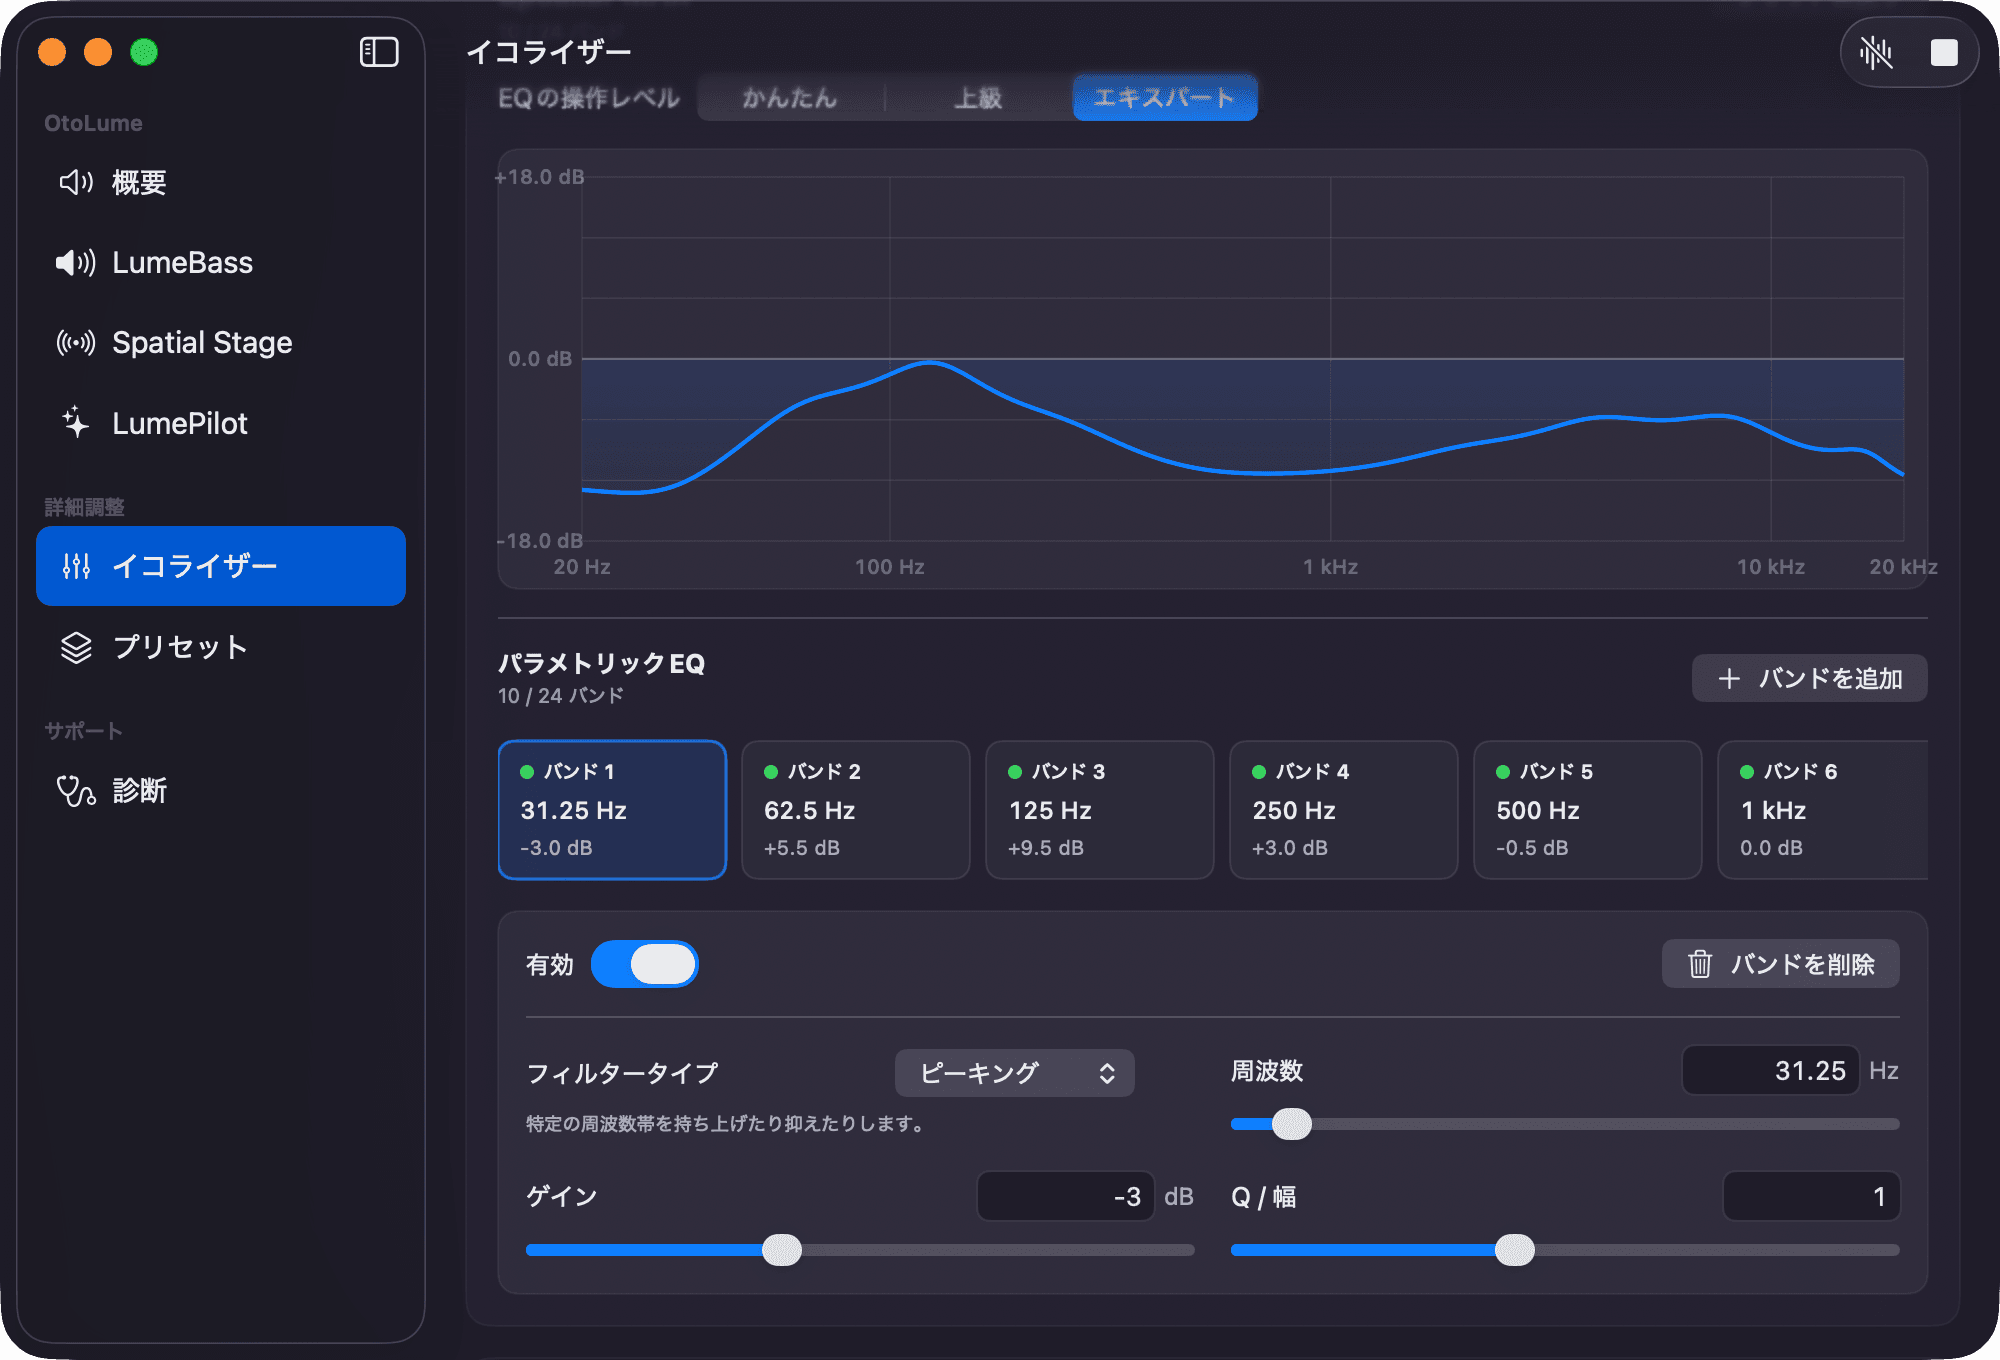Select the エキスパート level tab
Image resolution: width=2000 pixels, height=1360 pixels.
click(x=1165, y=98)
